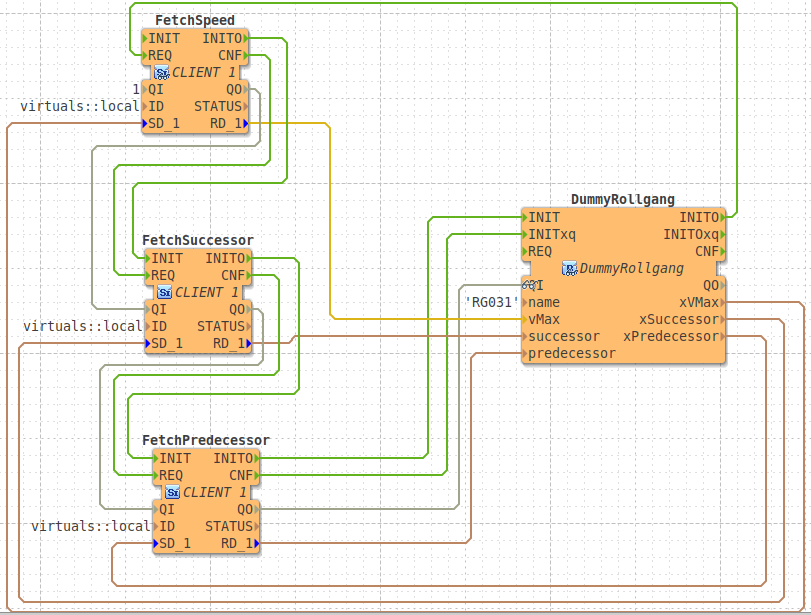The height and width of the screenshot is (615, 811).
Task: Select the CLIENT 1 icon in FetchSpeed block
Action: tap(160, 72)
